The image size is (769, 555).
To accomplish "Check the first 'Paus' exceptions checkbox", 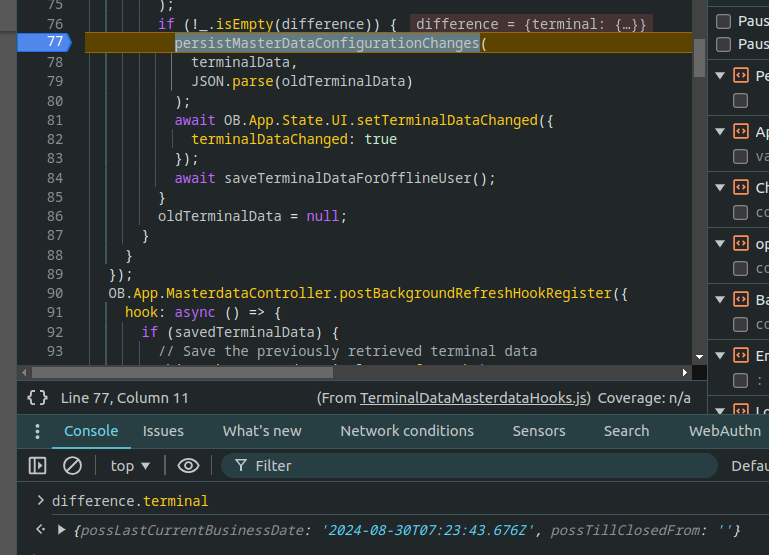I will point(723,21).
